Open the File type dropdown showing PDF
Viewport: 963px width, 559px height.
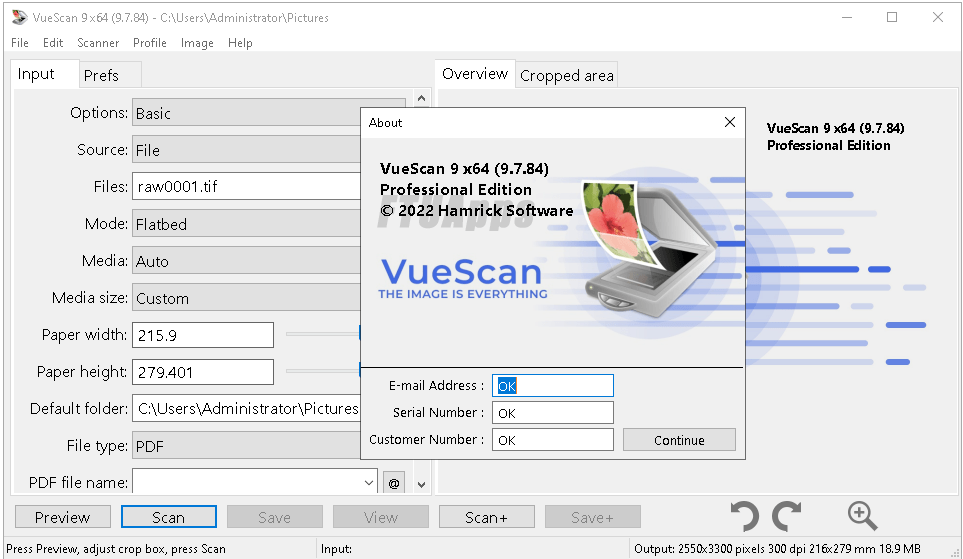(247, 446)
